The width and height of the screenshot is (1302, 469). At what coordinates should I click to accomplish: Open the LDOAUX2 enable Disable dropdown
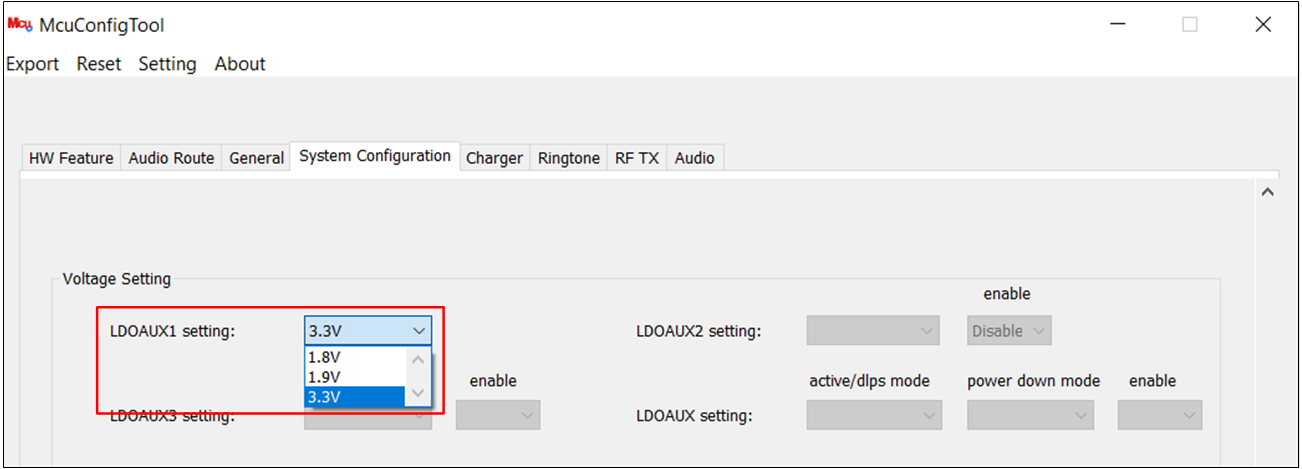coord(1009,331)
